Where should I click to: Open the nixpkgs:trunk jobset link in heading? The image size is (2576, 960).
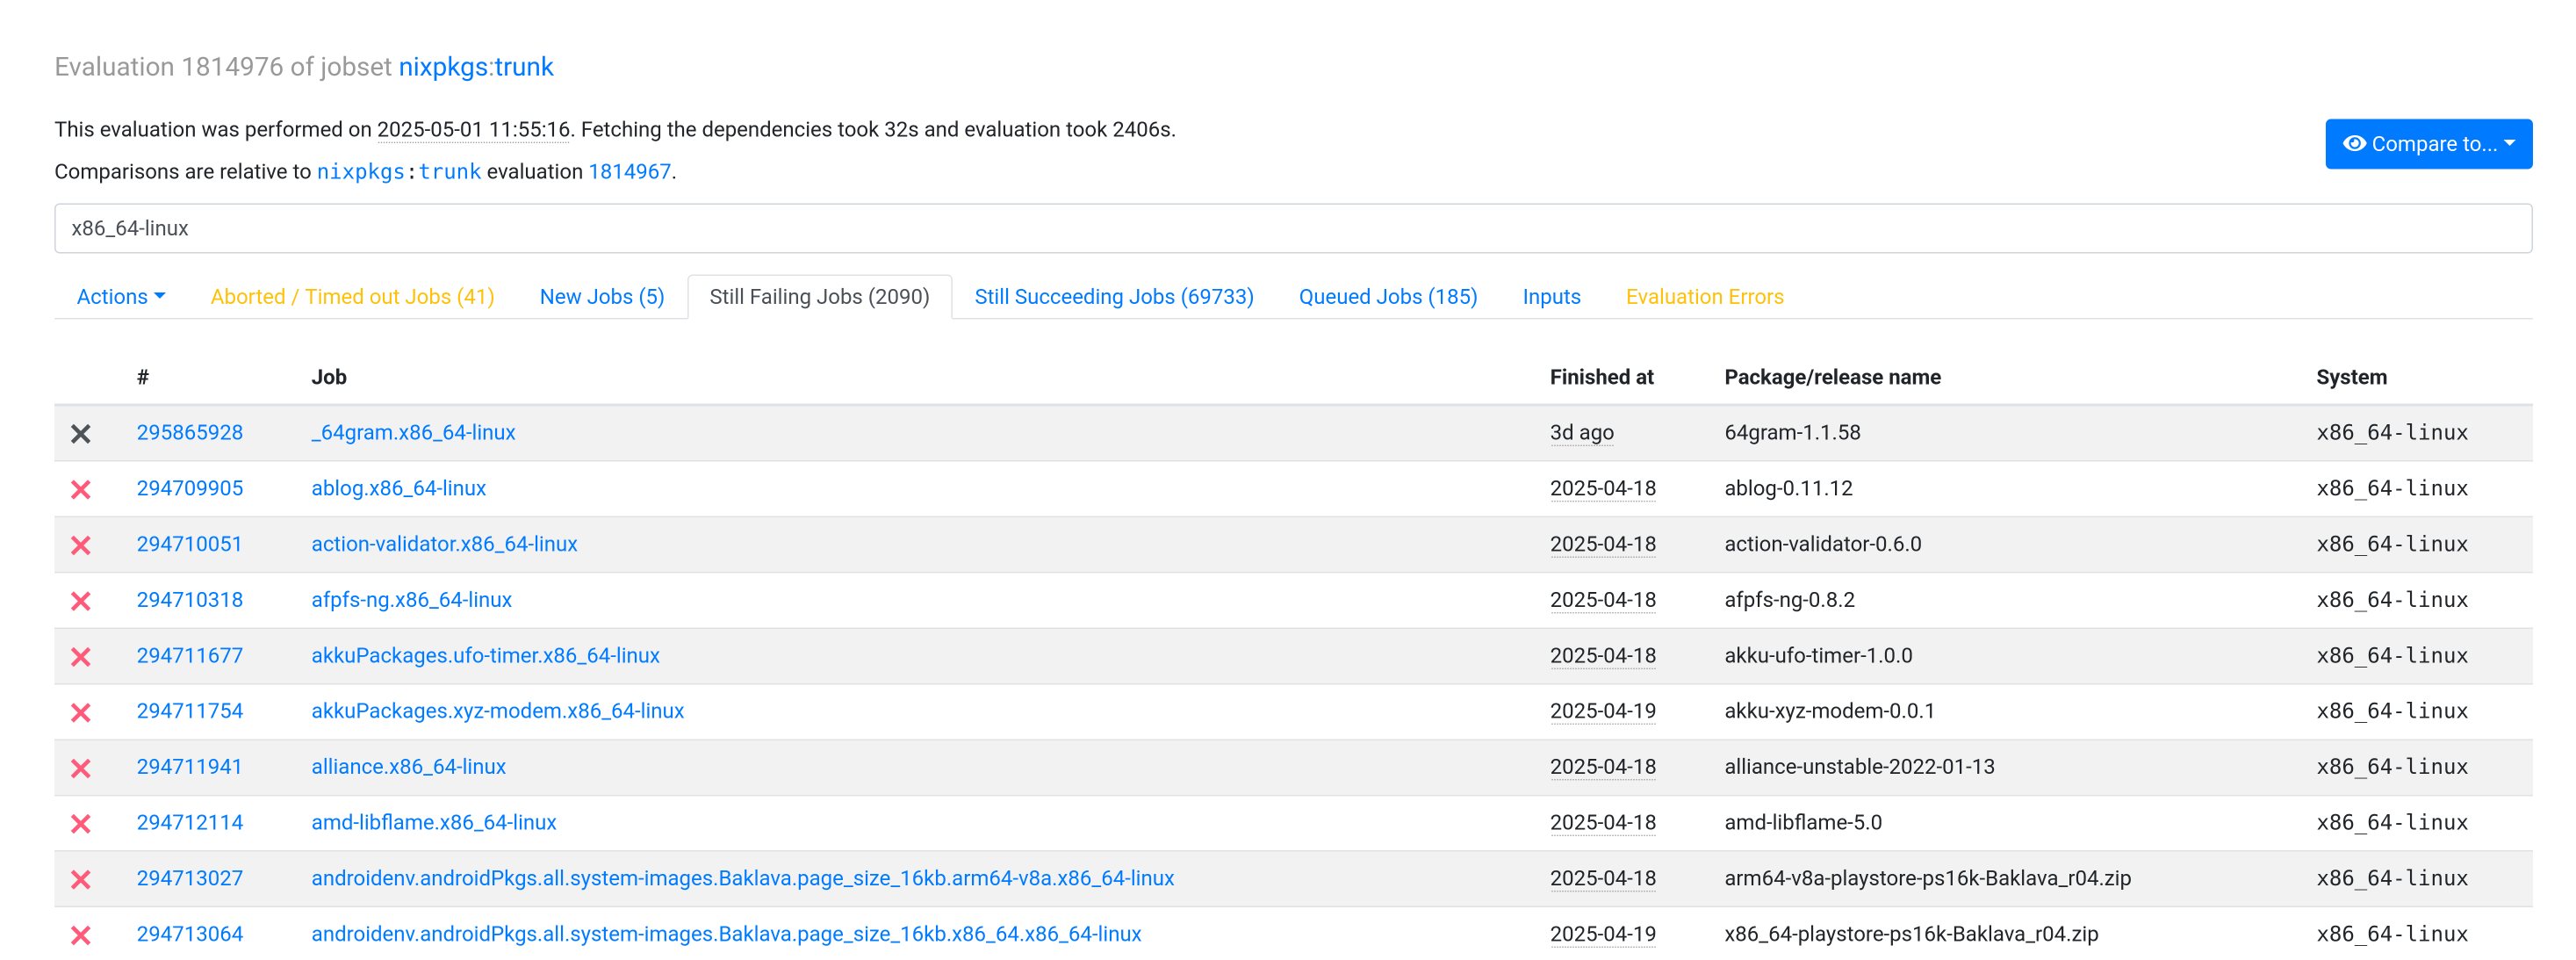[x=476, y=67]
